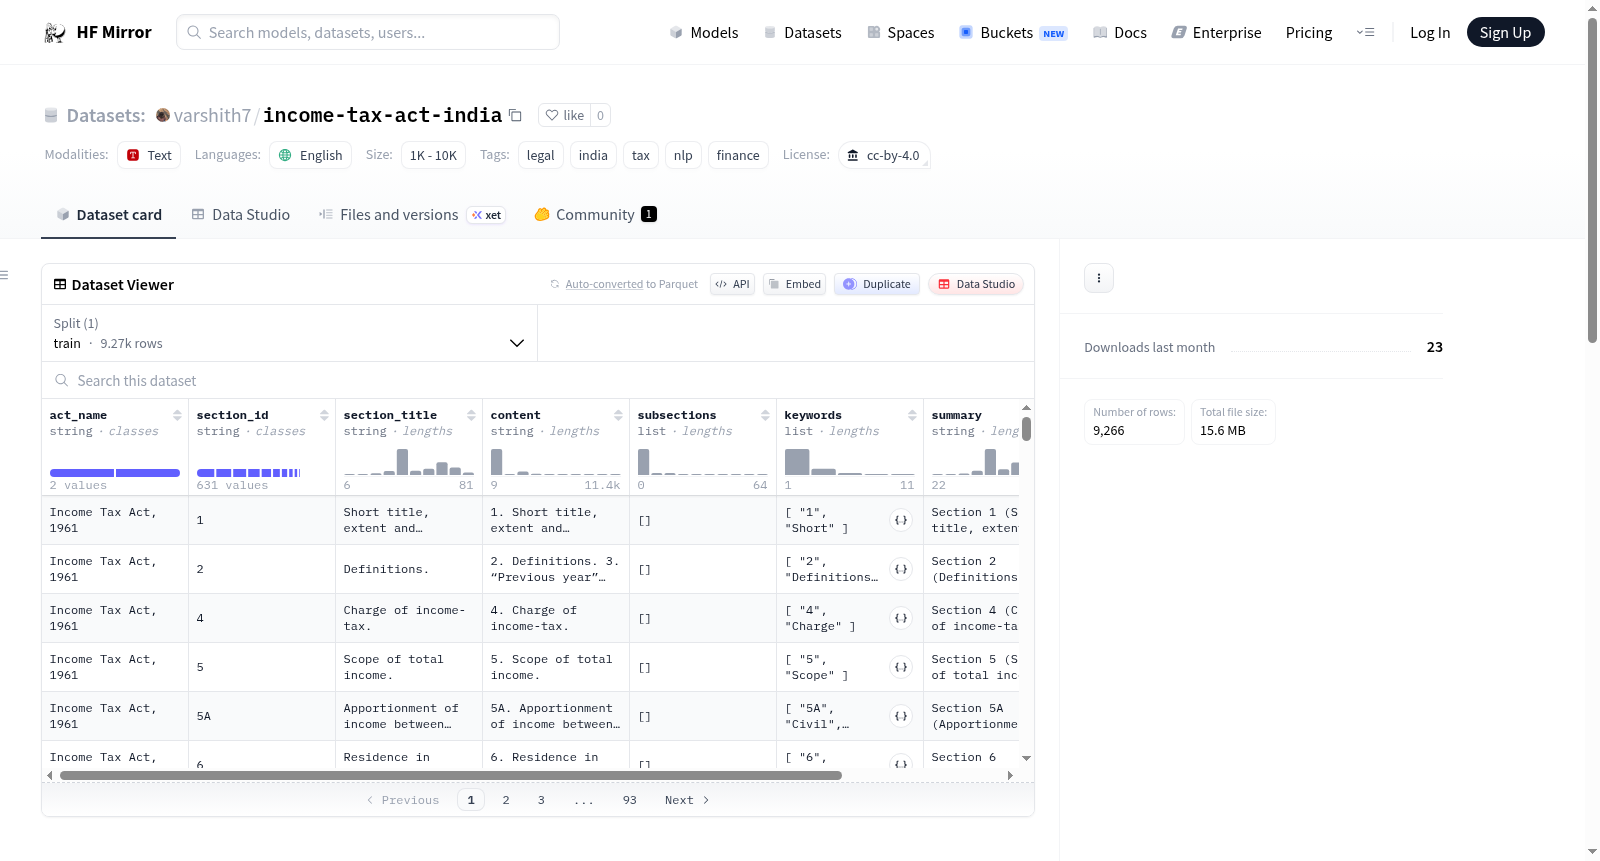Click the horizontal table scrollbar
The image size is (1600, 861).
point(451,775)
